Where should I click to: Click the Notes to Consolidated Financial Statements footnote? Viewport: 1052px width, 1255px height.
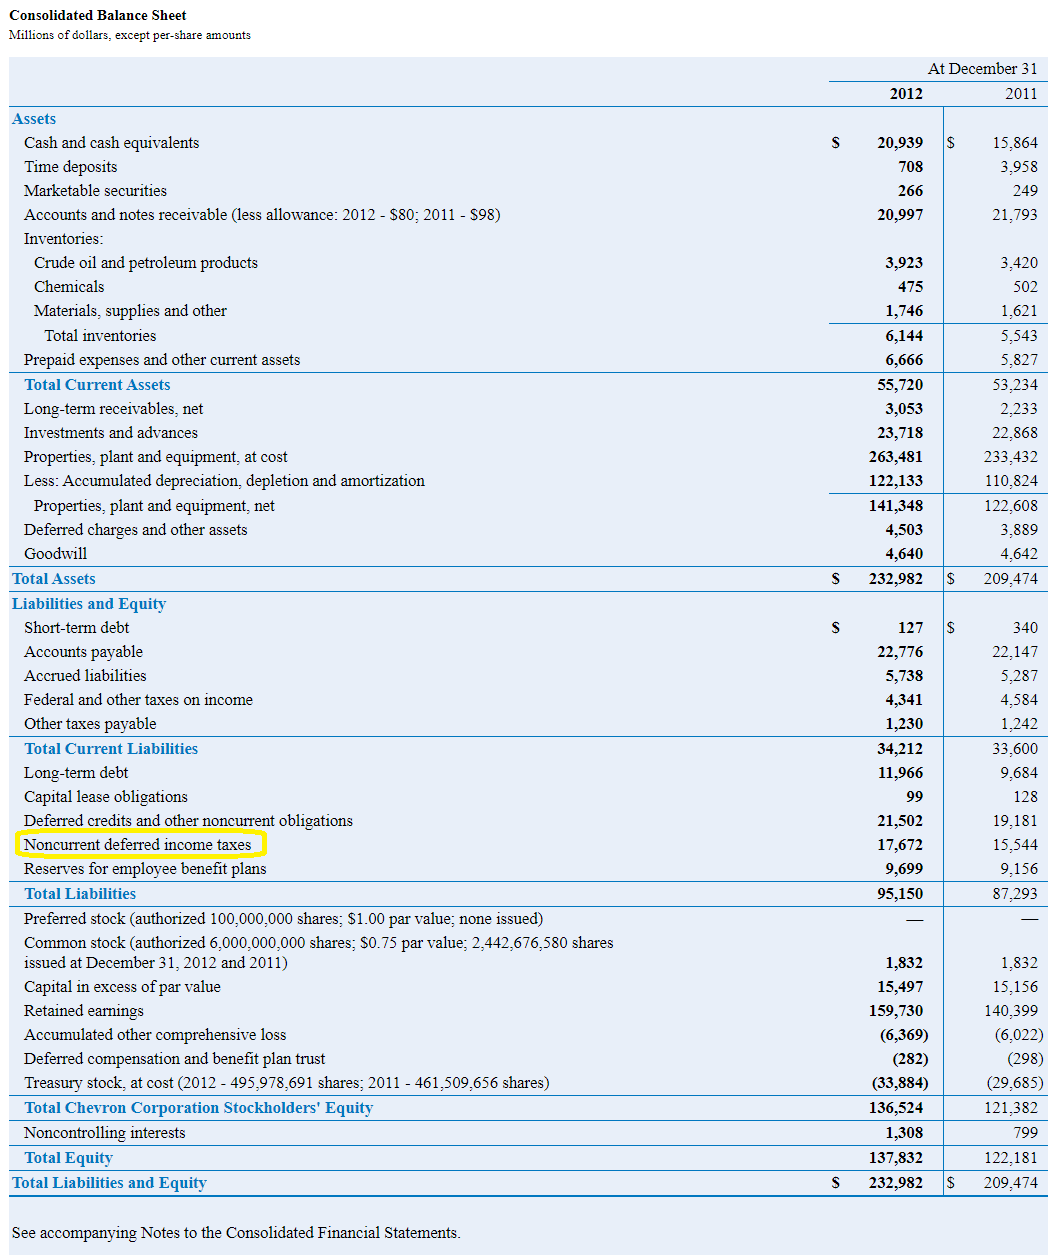pos(236,1233)
